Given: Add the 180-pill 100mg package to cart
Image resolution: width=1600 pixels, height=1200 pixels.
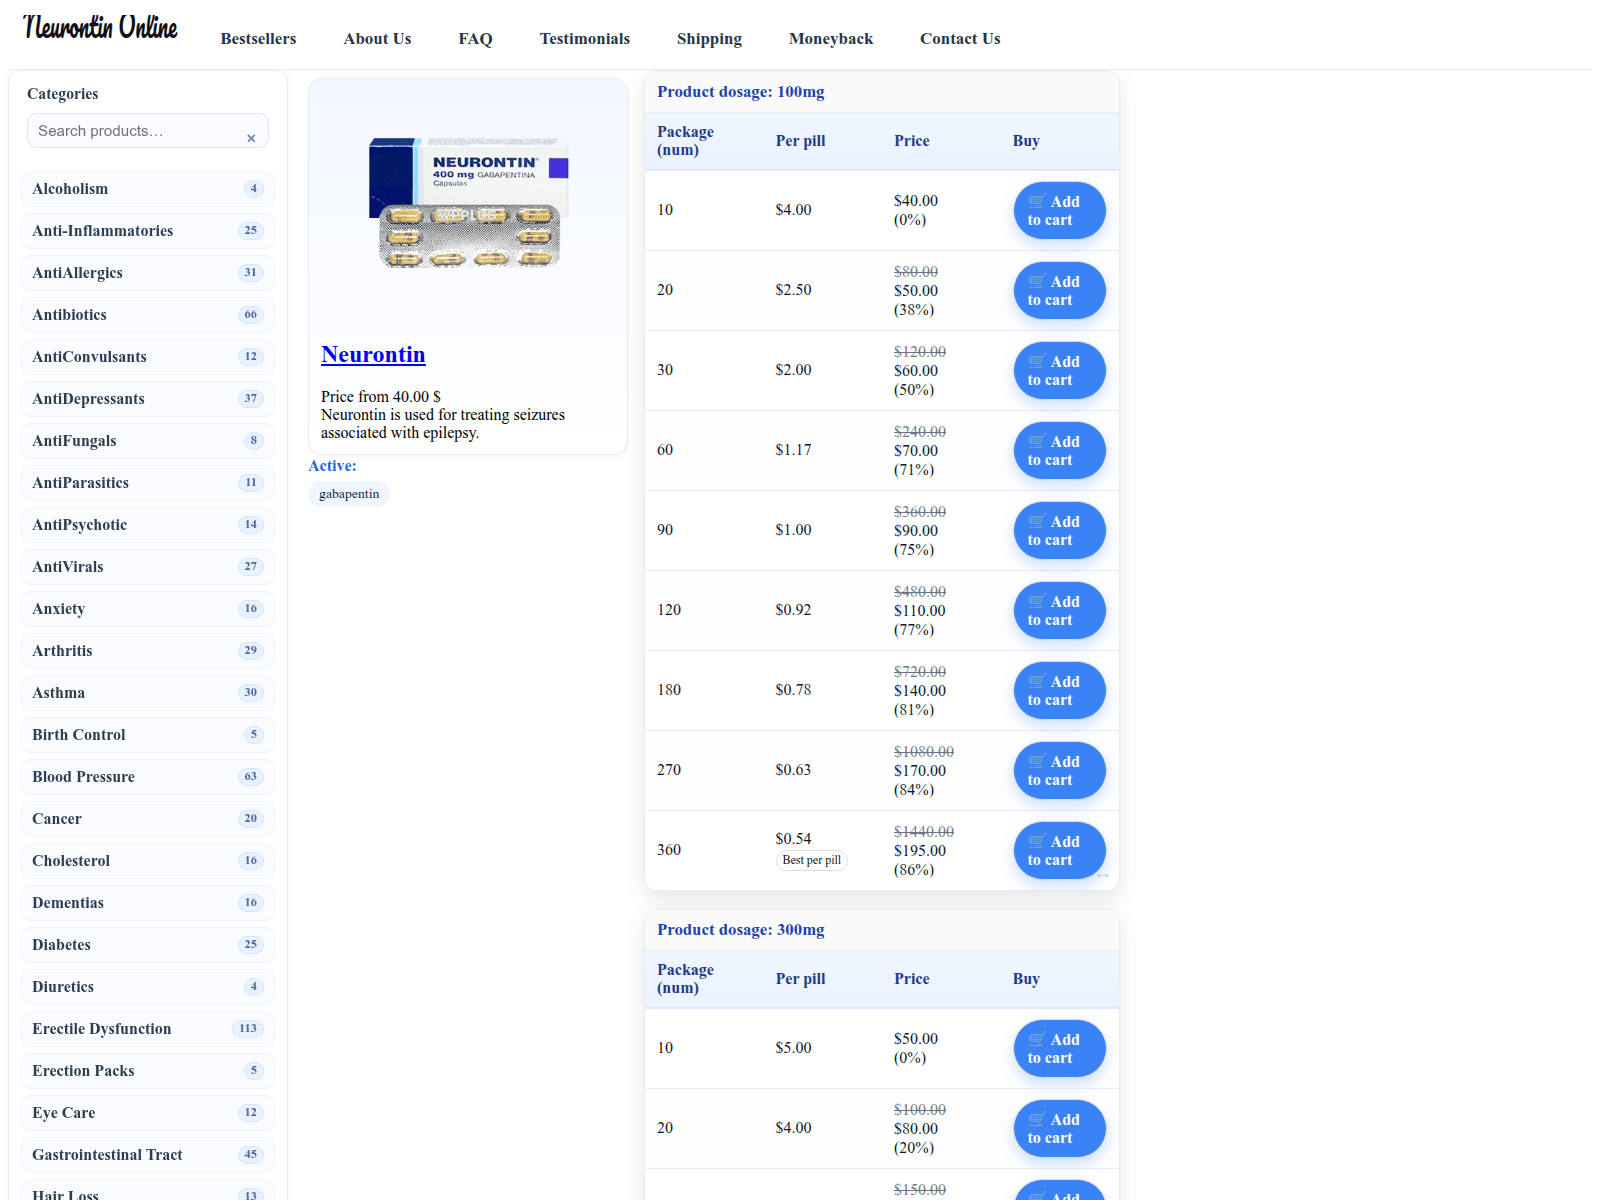Looking at the screenshot, I should click(x=1059, y=691).
